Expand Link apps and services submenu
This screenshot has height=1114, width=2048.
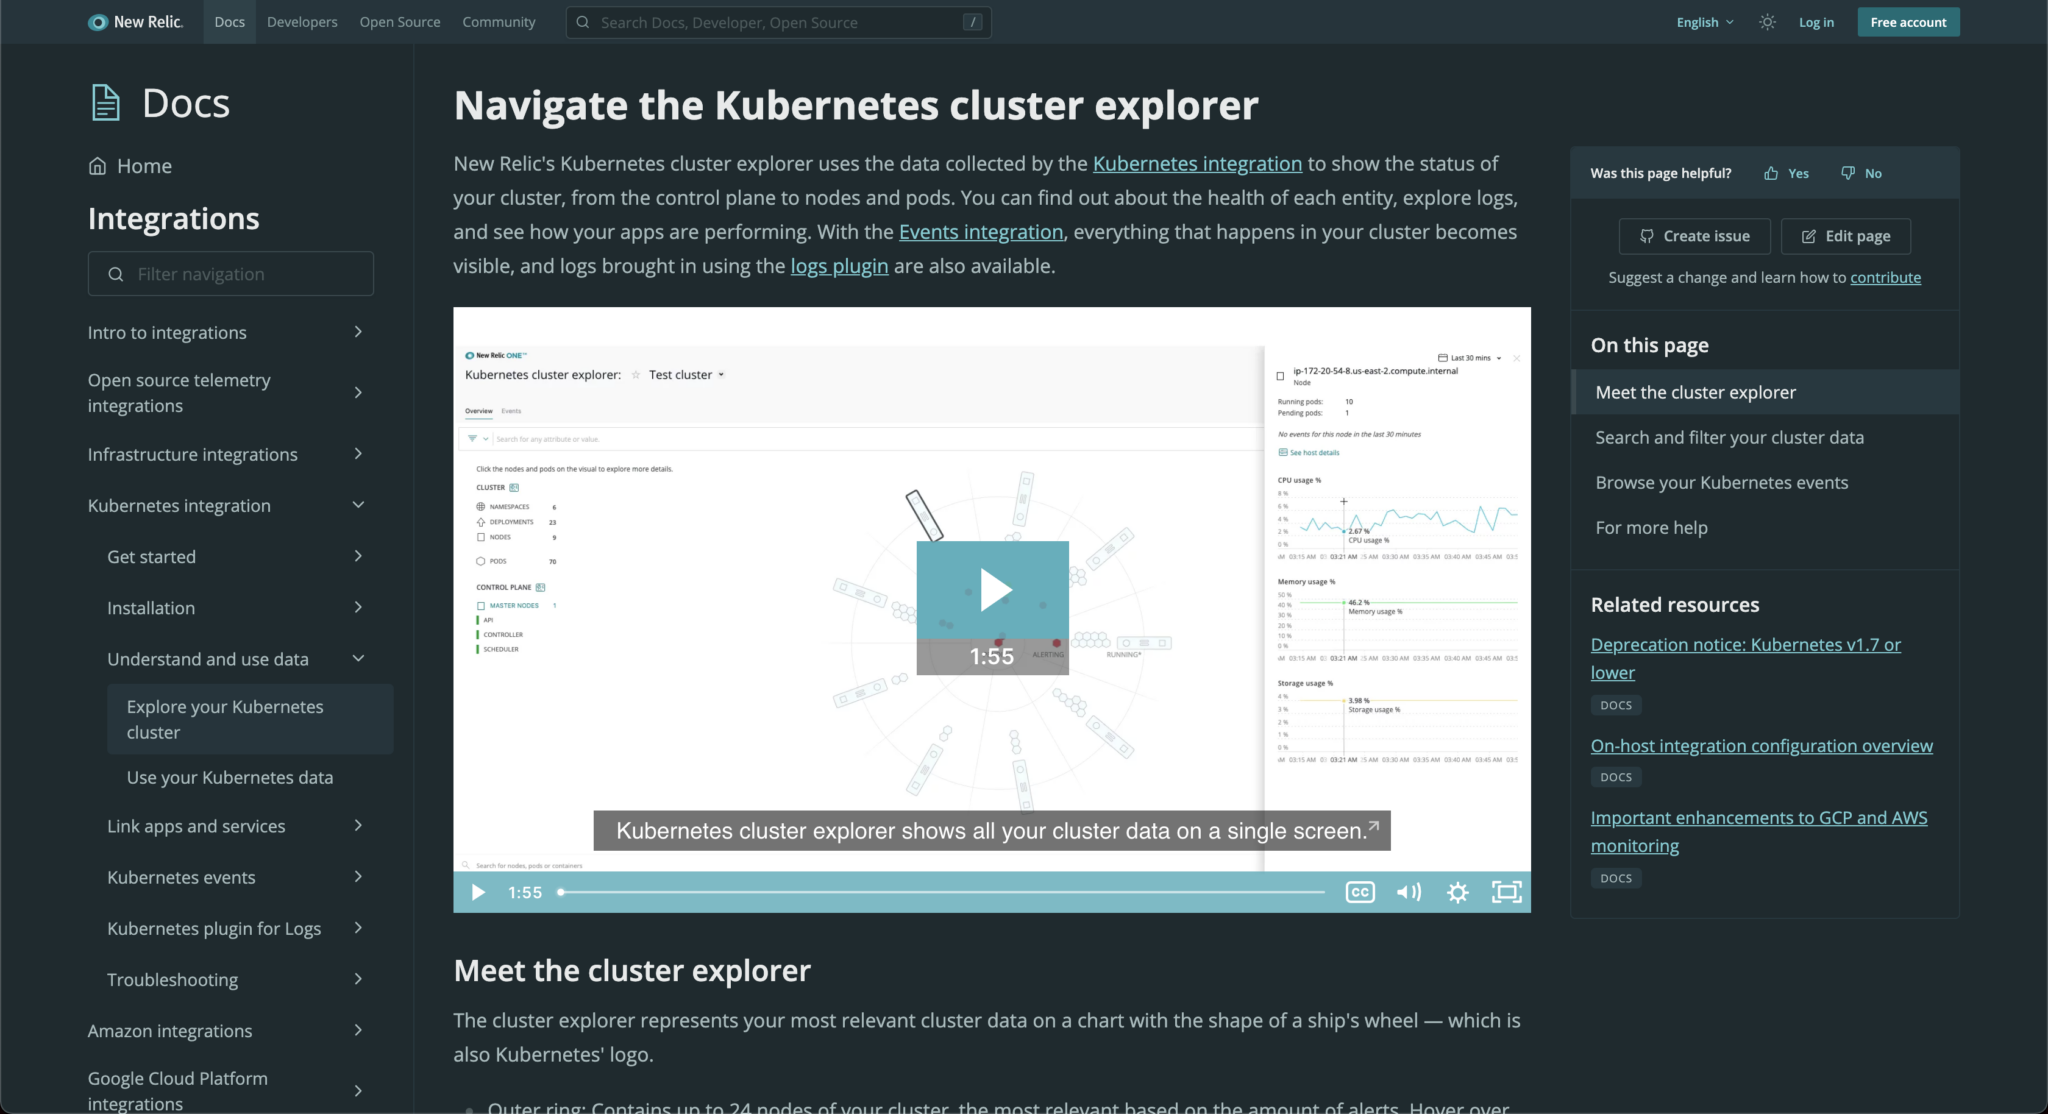pos(358,826)
